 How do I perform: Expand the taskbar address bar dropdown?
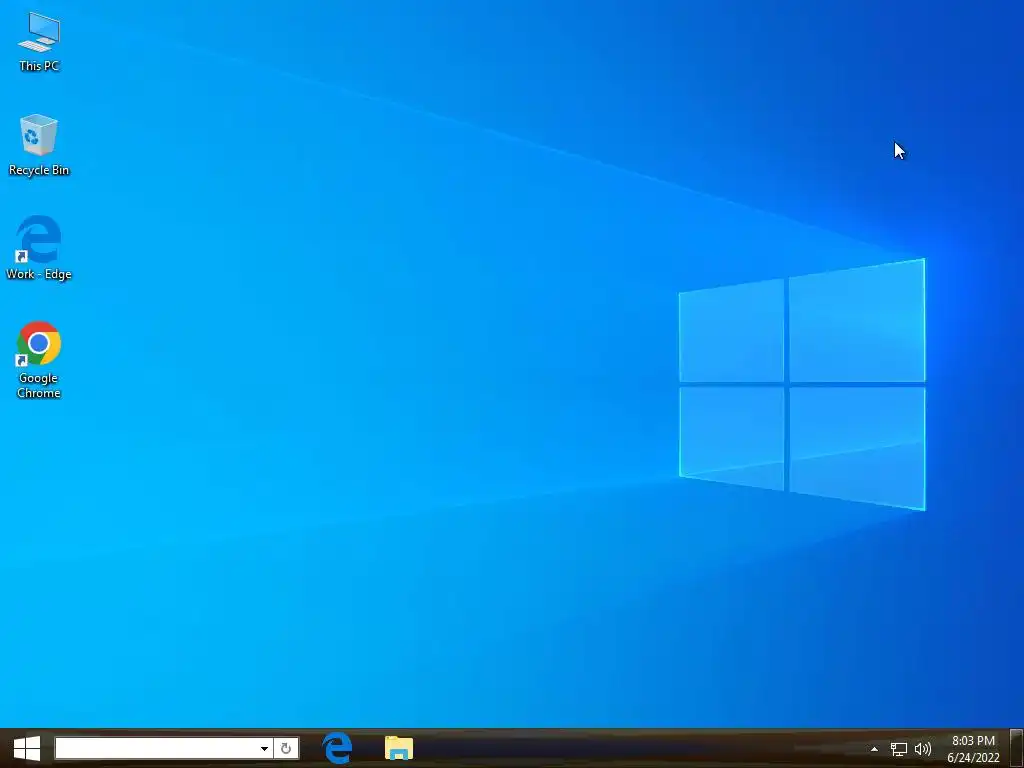coord(264,748)
